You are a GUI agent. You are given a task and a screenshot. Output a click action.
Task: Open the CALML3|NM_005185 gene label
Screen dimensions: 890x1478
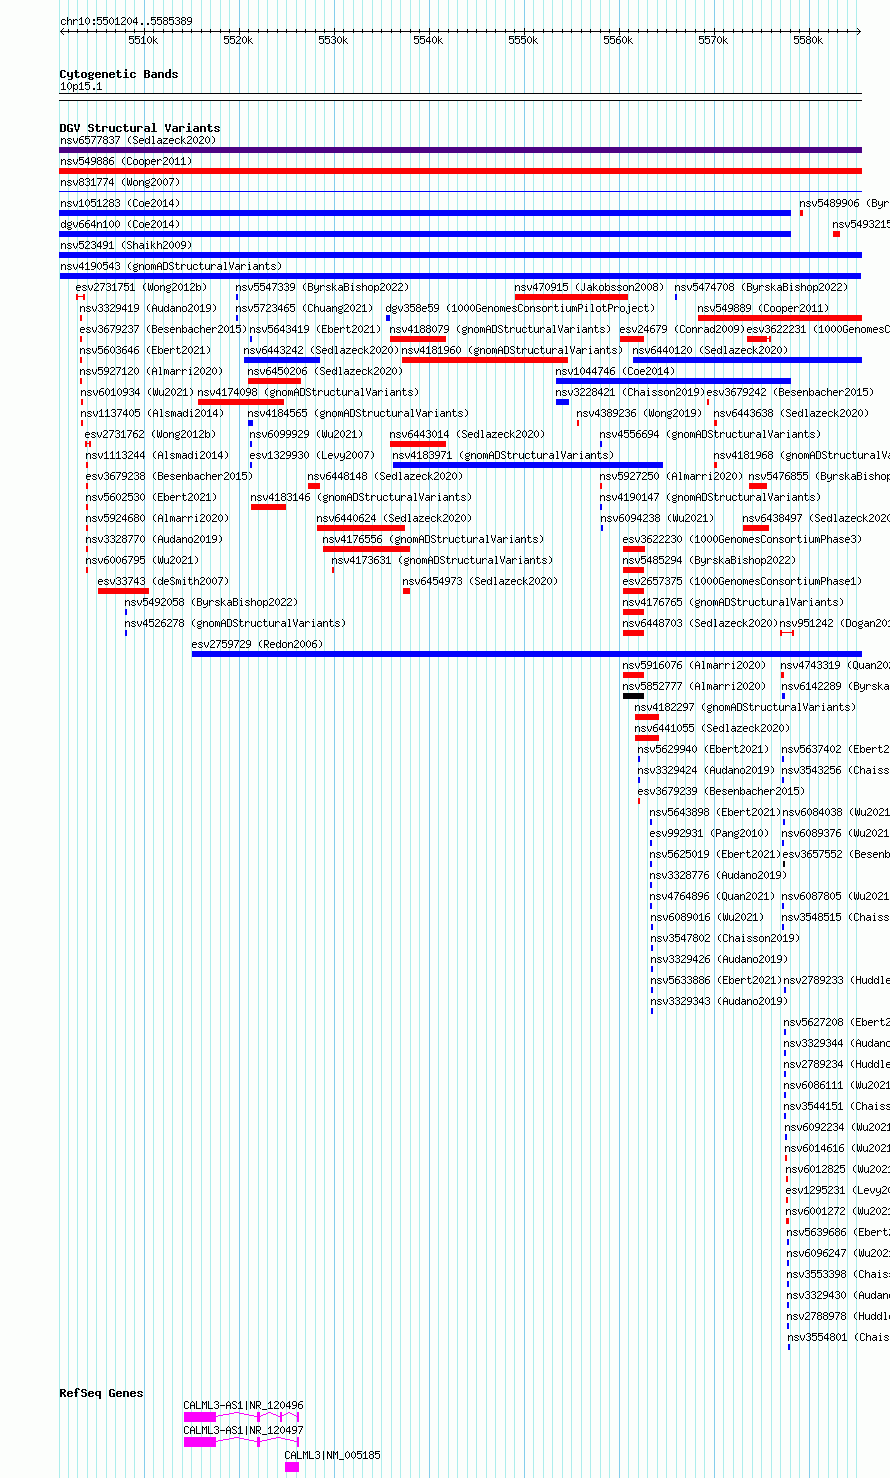[332, 1455]
